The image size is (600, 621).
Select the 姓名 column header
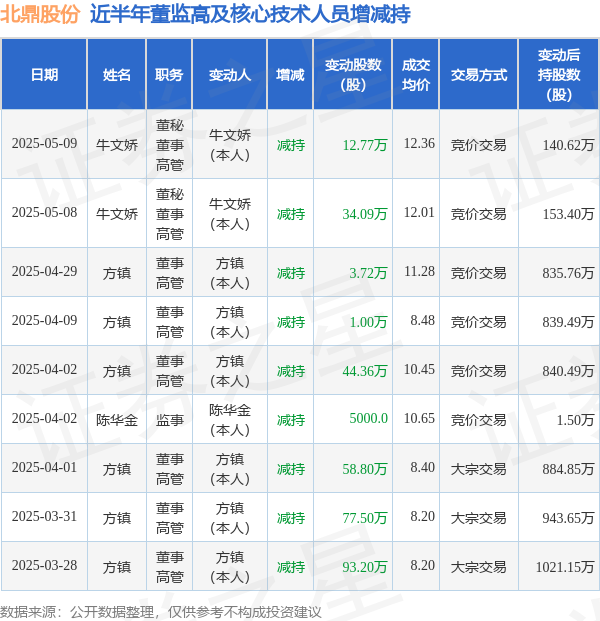click(116, 75)
